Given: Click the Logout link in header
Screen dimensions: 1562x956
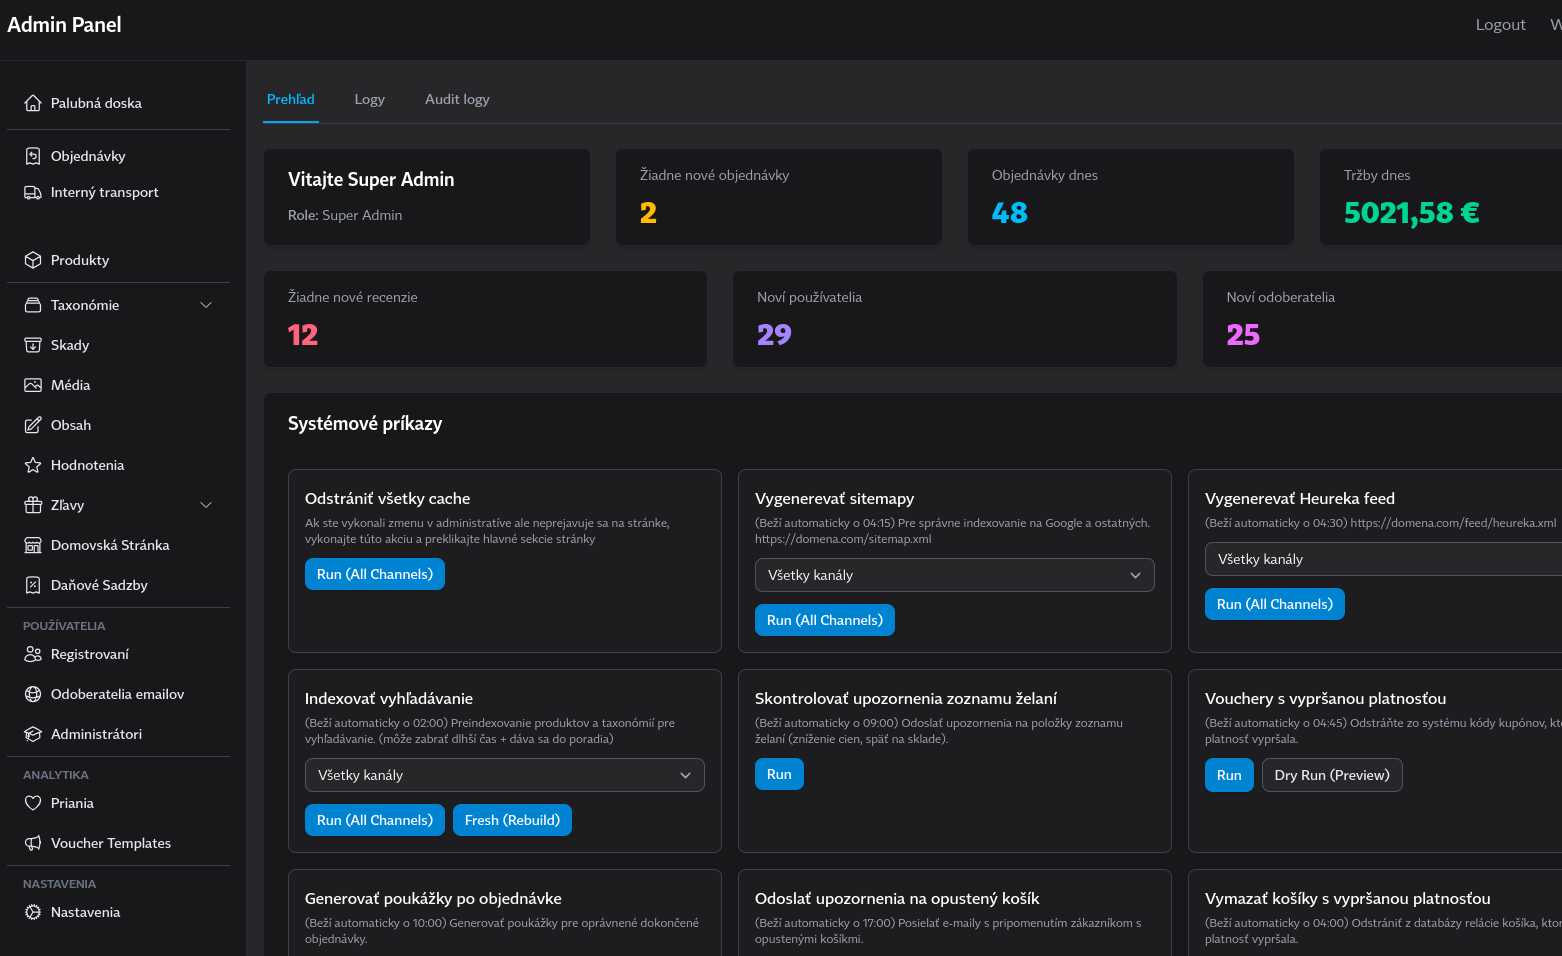Looking at the screenshot, I should point(1500,25).
